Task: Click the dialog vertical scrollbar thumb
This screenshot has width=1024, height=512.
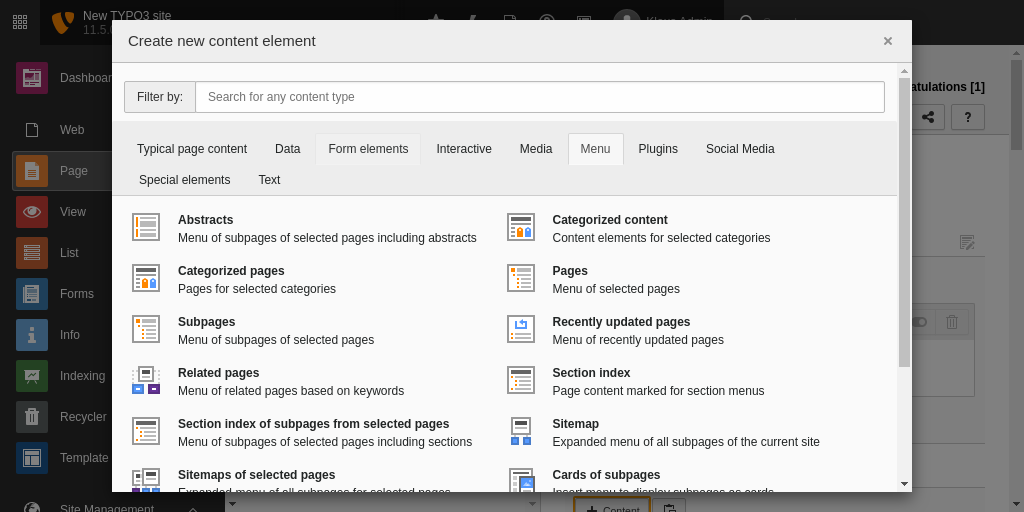Action: 904,222
